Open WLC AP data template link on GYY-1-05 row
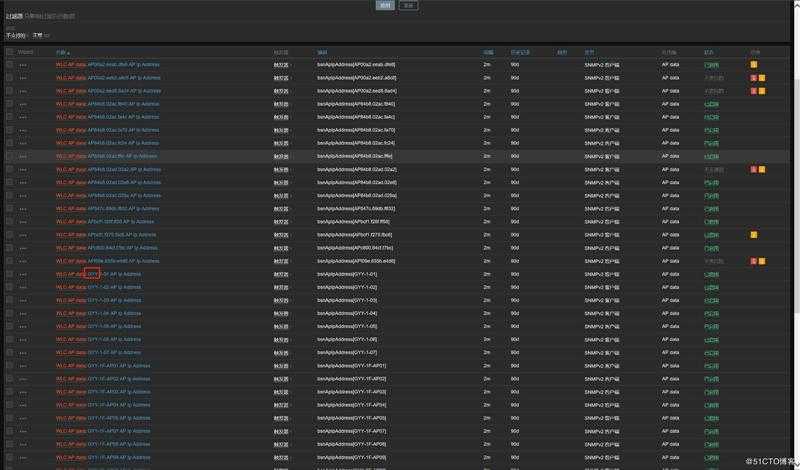The width and height of the screenshot is (800, 470). pos(71,326)
